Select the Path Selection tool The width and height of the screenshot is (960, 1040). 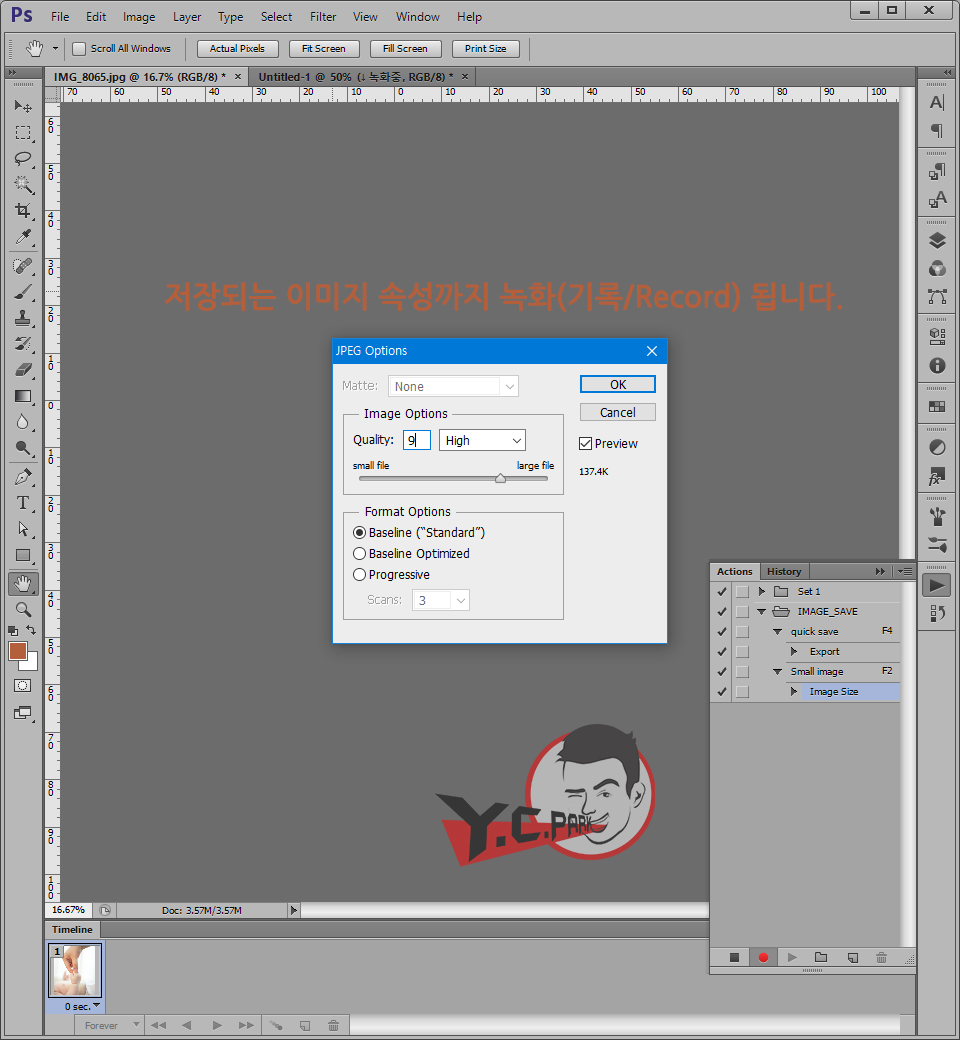[23, 529]
